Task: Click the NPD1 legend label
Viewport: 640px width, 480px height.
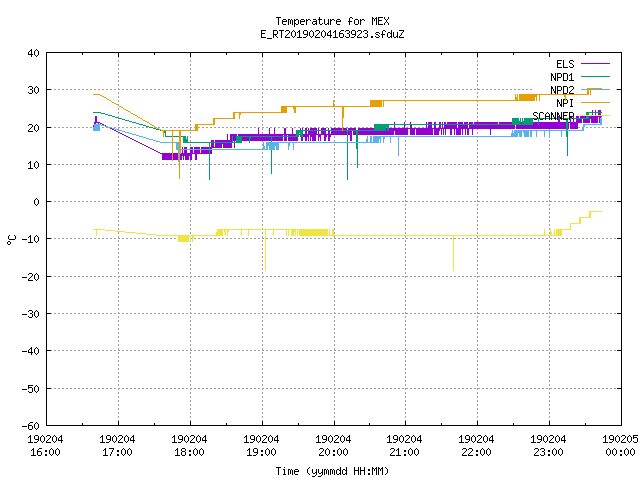Action: tap(562, 77)
